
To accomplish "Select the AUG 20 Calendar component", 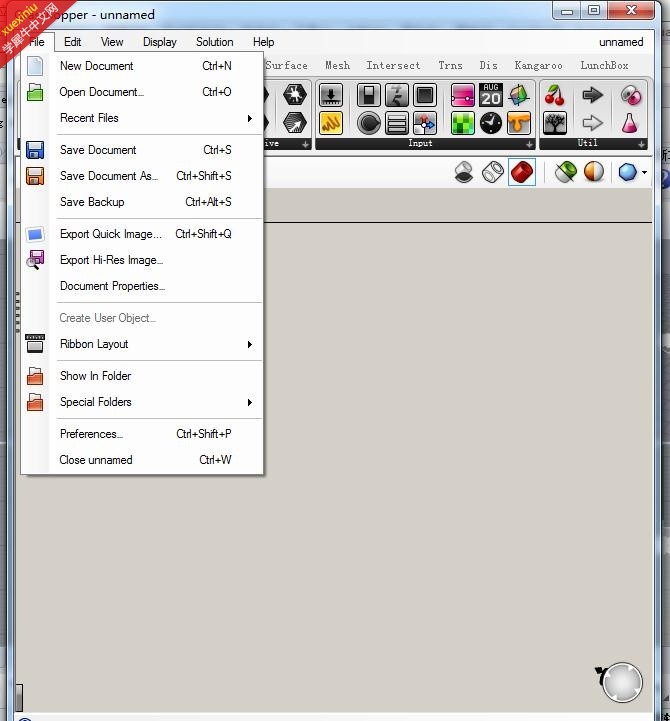I will pyautogui.click(x=491, y=95).
